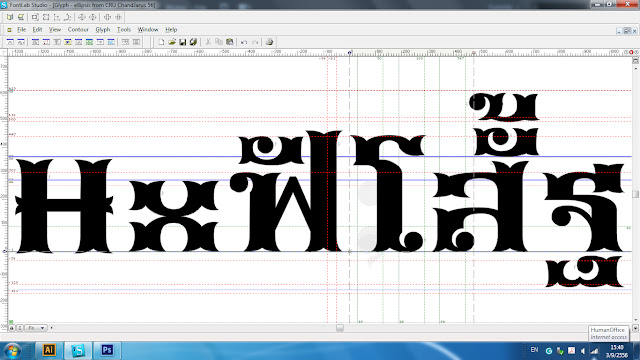Click the green-highlighted panel icon
The height and width of the screenshot is (360, 640).
(x=89, y=42)
